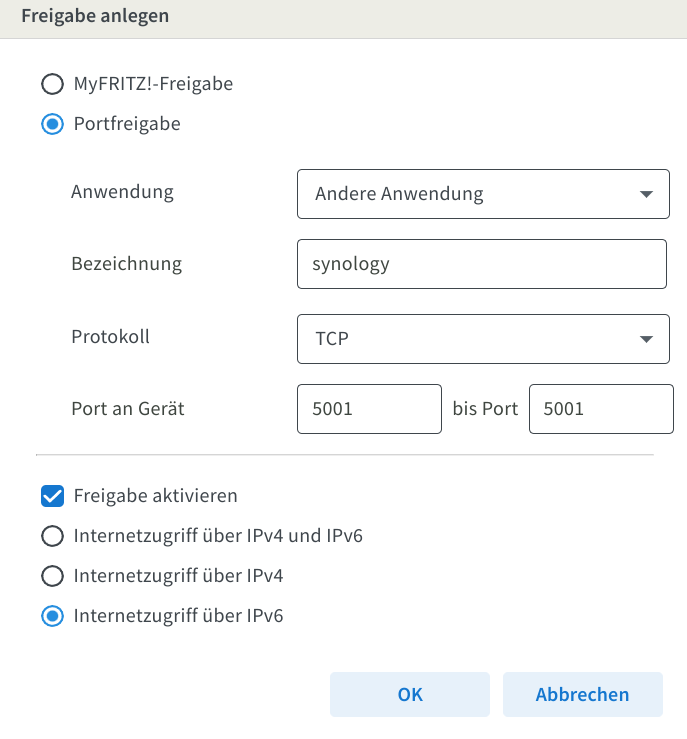Click the Bezeichnung field label
The image size is (687, 739).
(x=127, y=264)
